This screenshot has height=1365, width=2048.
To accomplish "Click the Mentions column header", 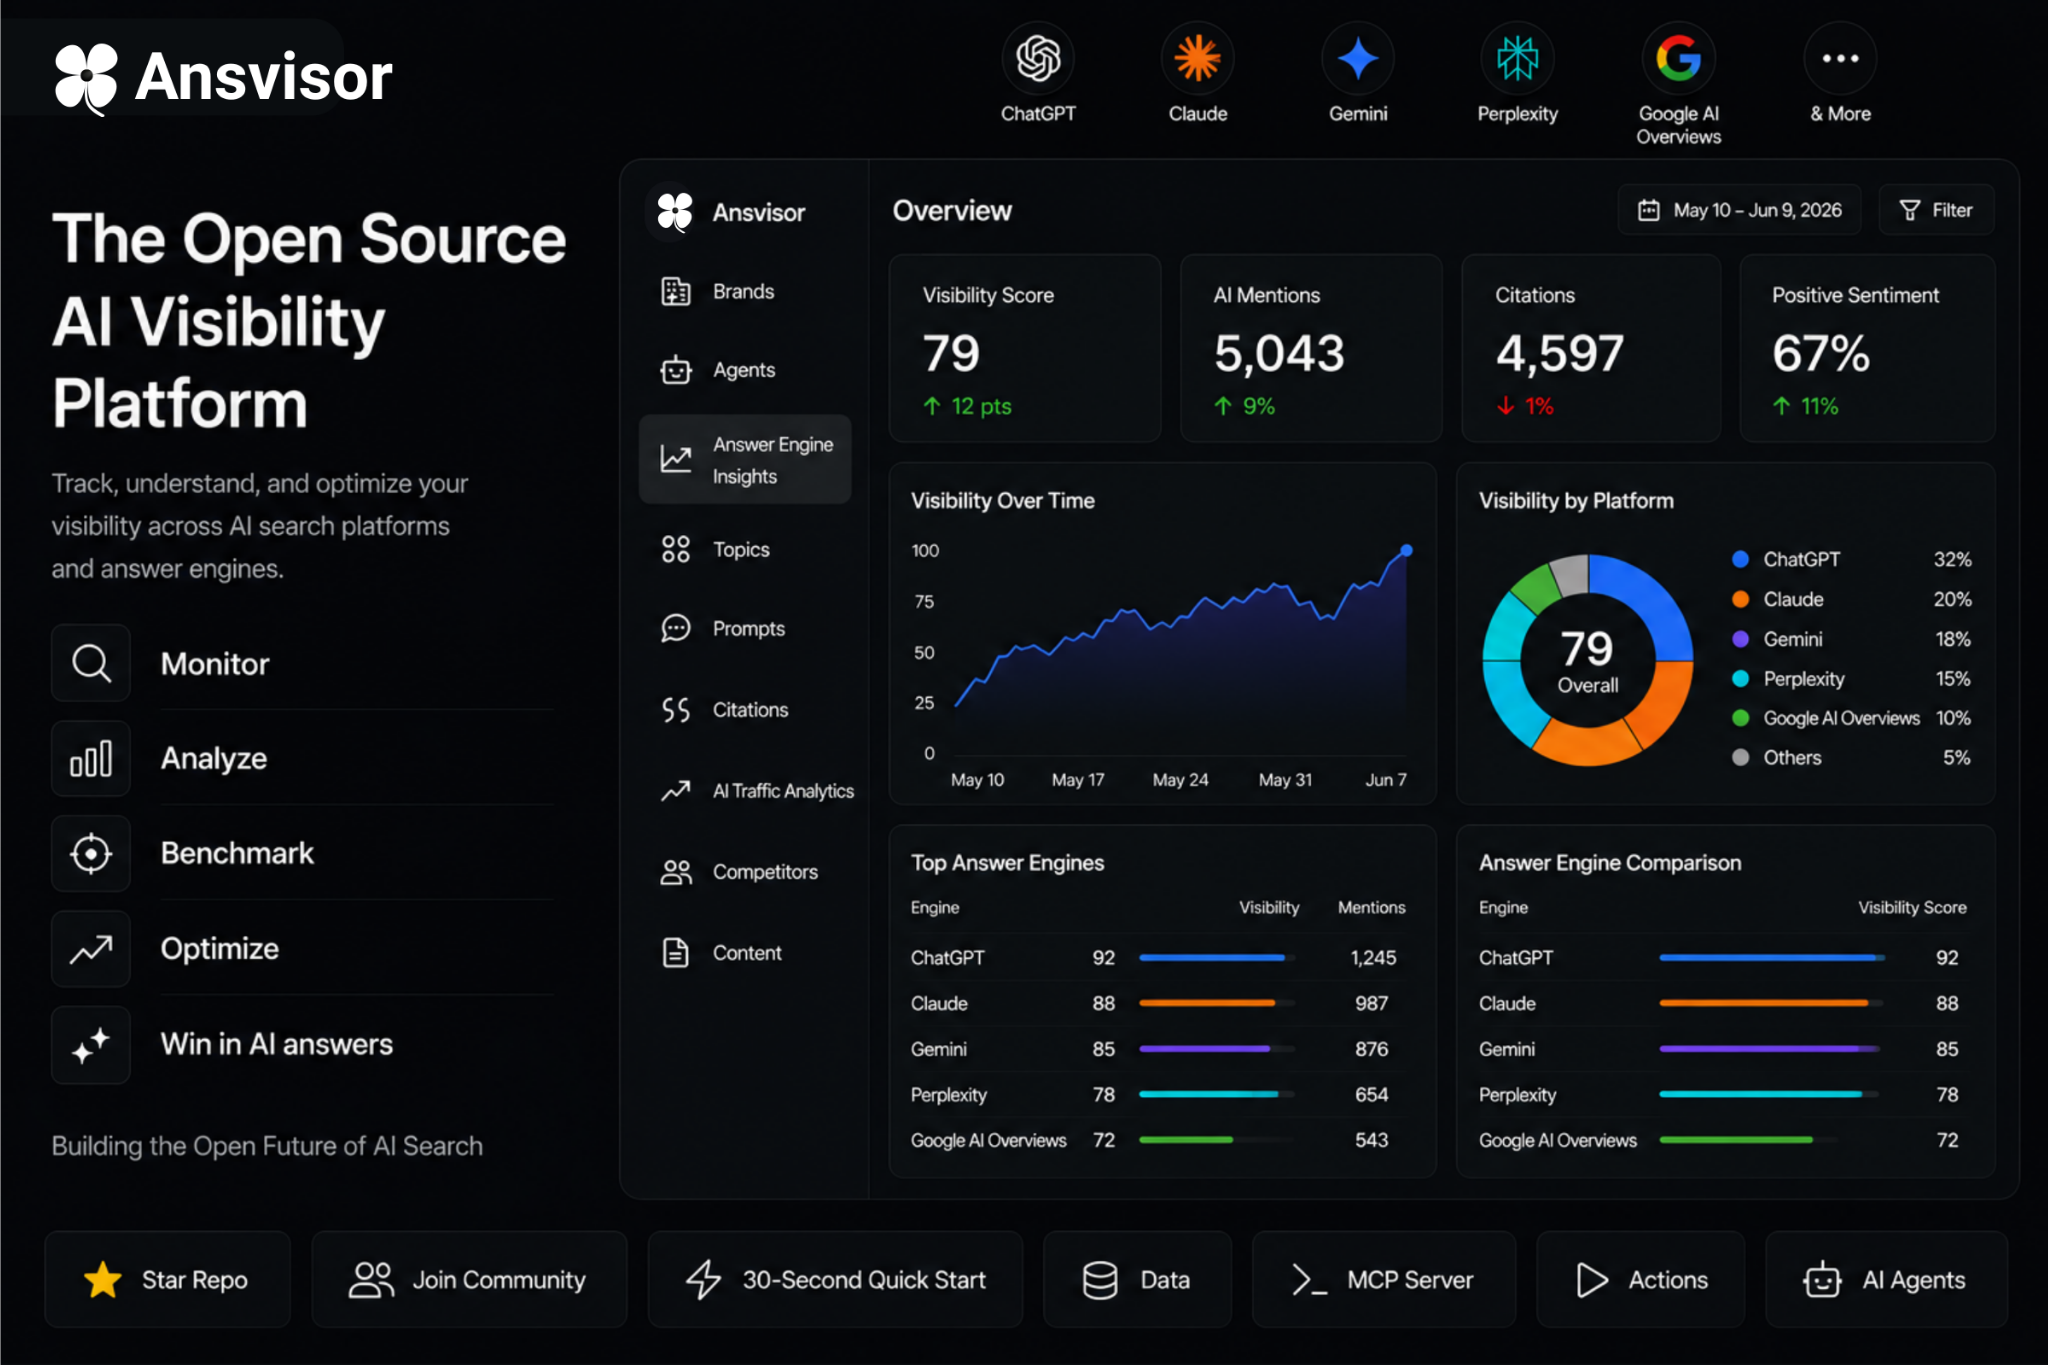I will coord(1371,907).
